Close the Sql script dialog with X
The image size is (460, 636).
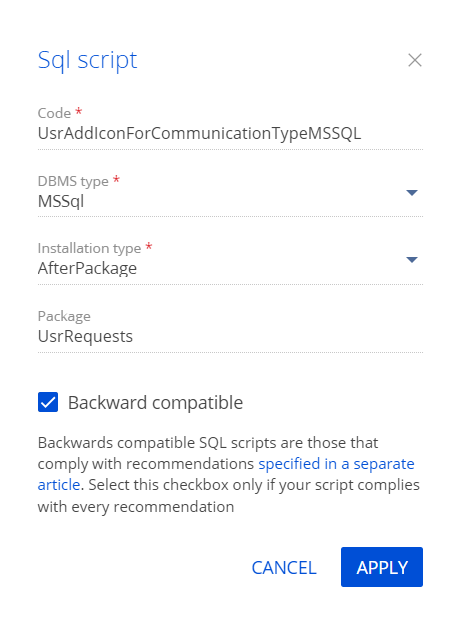click(x=415, y=60)
